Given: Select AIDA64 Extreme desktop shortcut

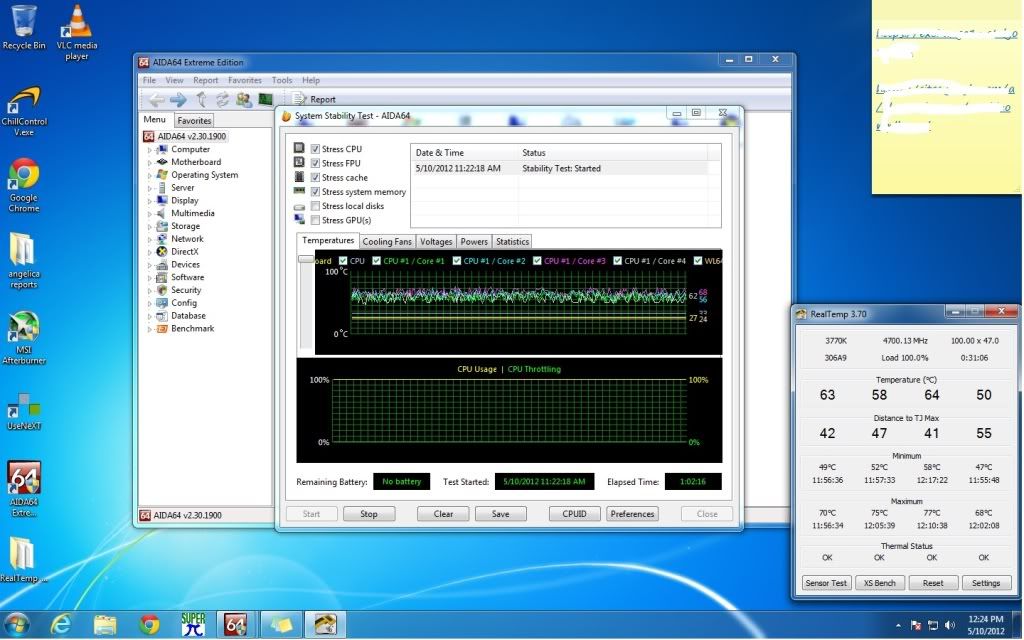Looking at the screenshot, I should click(x=24, y=488).
